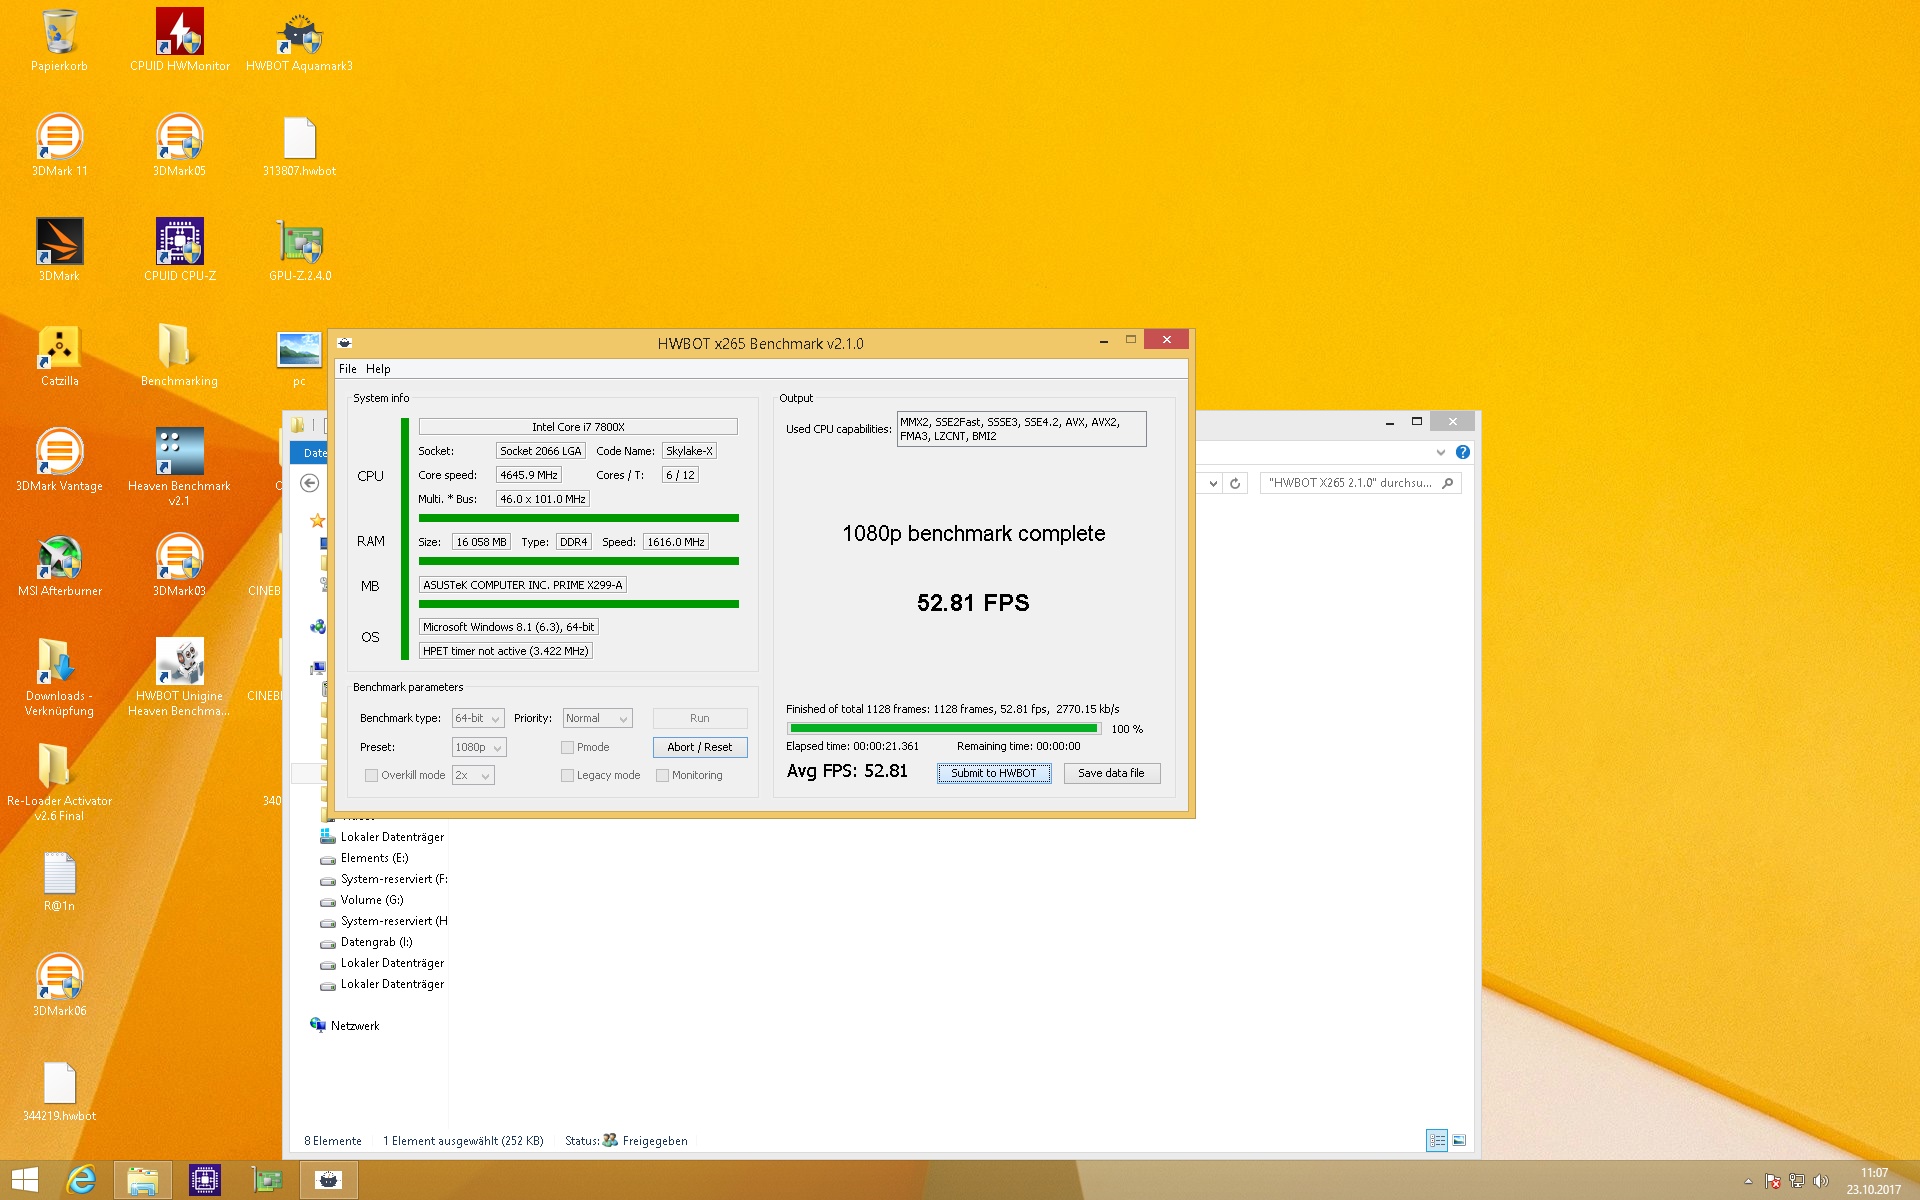Viewport: 1920px width, 1200px height.
Task: Launch CPUID HWMonitor desktop shortcut
Action: [180, 40]
